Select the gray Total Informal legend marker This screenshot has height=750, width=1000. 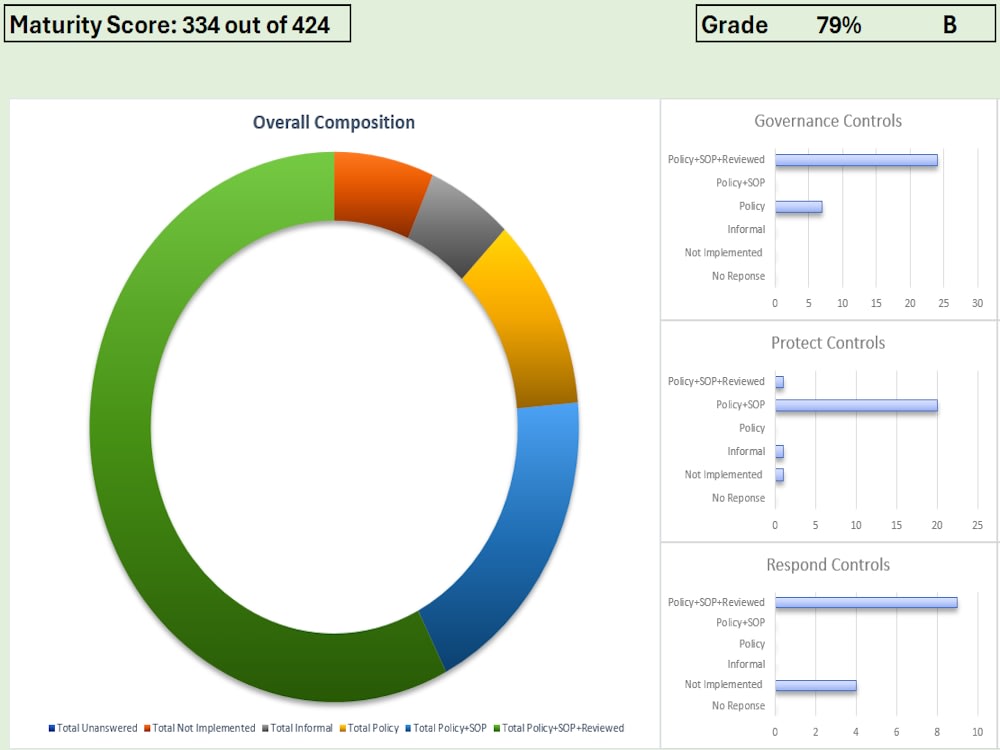pos(265,728)
